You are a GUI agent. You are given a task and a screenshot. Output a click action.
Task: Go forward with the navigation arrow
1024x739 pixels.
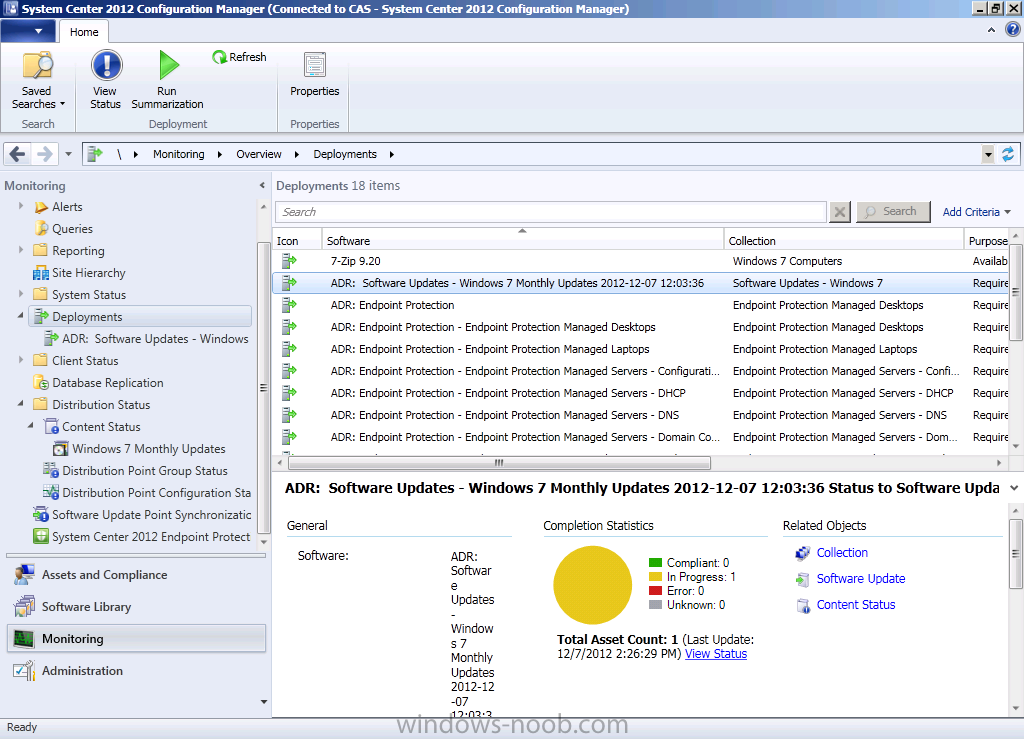[x=44, y=154]
